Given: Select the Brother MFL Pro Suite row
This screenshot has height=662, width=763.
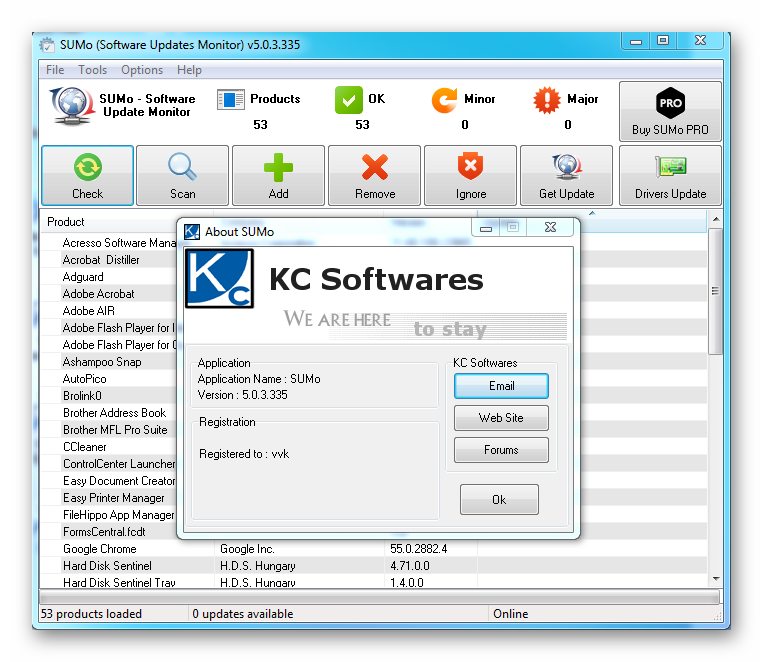Looking at the screenshot, I should pyautogui.click(x=115, y=430).
